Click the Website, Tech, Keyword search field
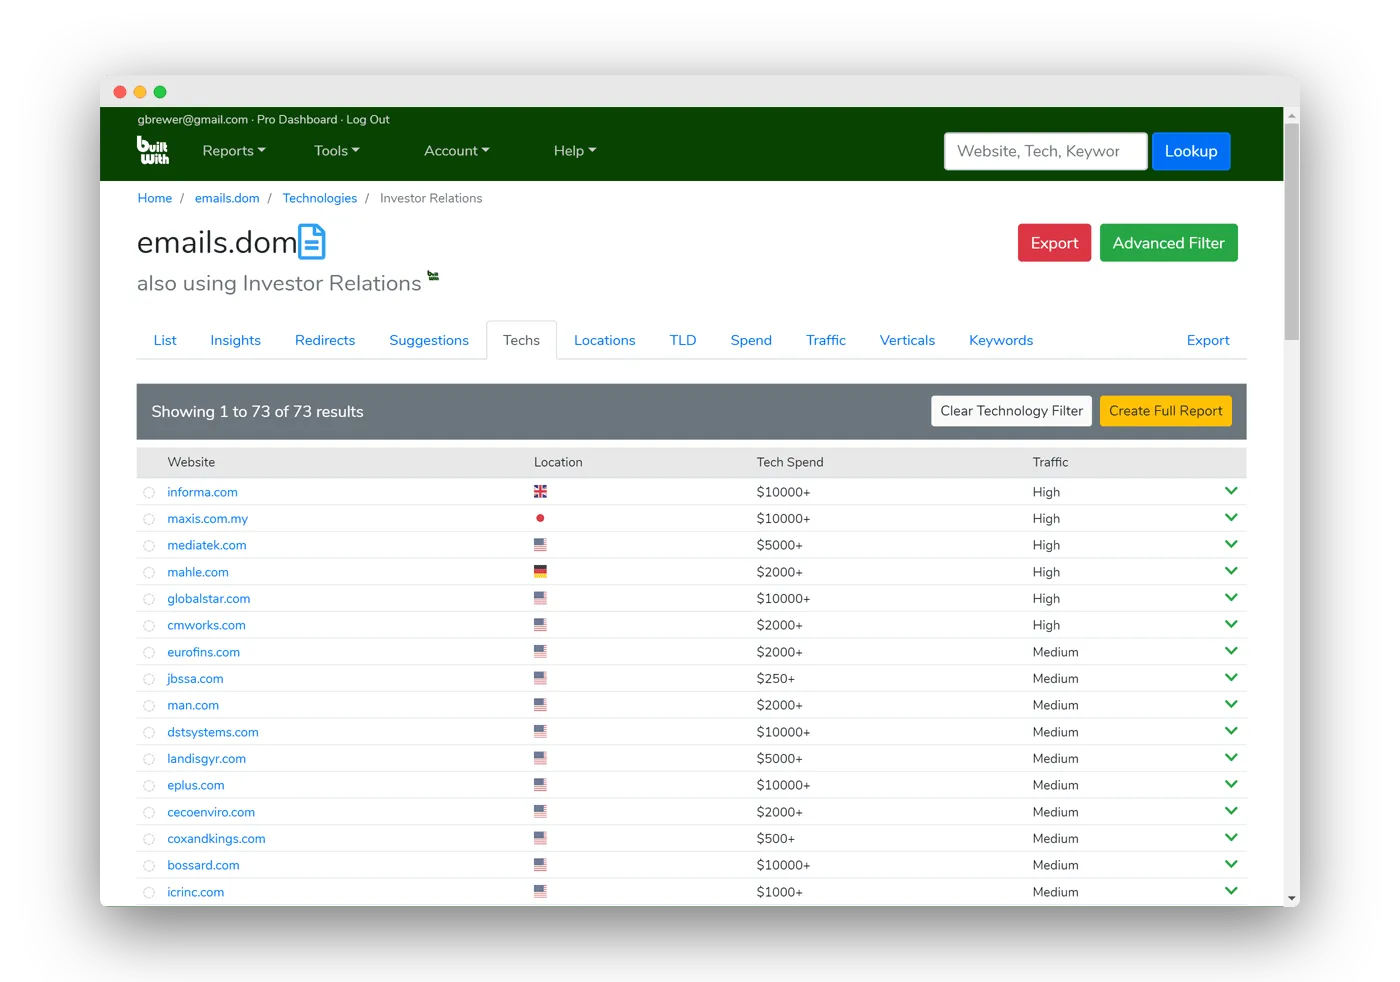The width and height of the screenshot is (1400, 982). click(1045, 151)
